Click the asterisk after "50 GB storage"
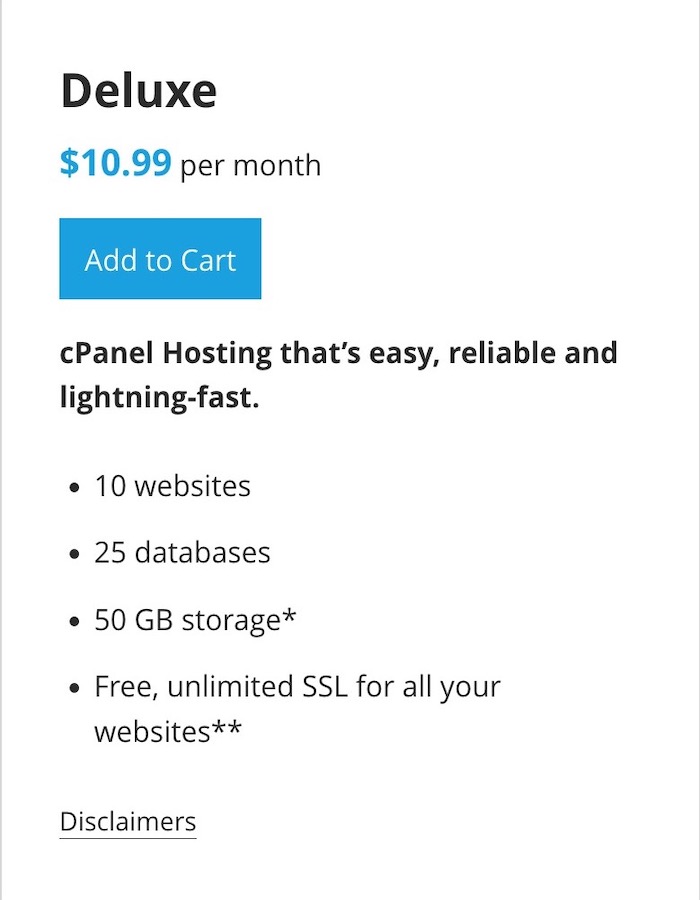The image size is (700, 900). [290, 615]
